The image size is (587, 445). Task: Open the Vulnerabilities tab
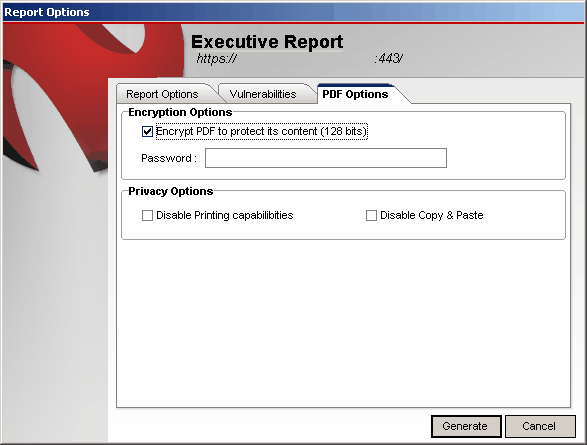[x=263, y=94]
